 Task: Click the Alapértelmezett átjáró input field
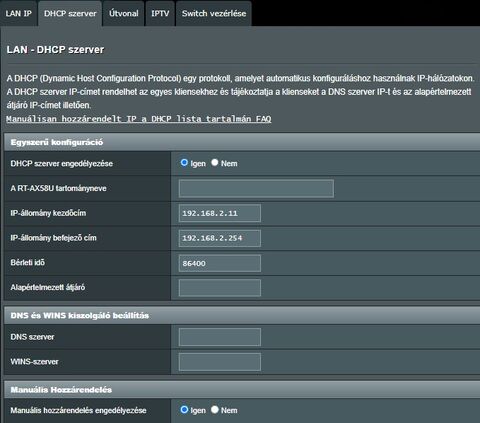[220, 288]
